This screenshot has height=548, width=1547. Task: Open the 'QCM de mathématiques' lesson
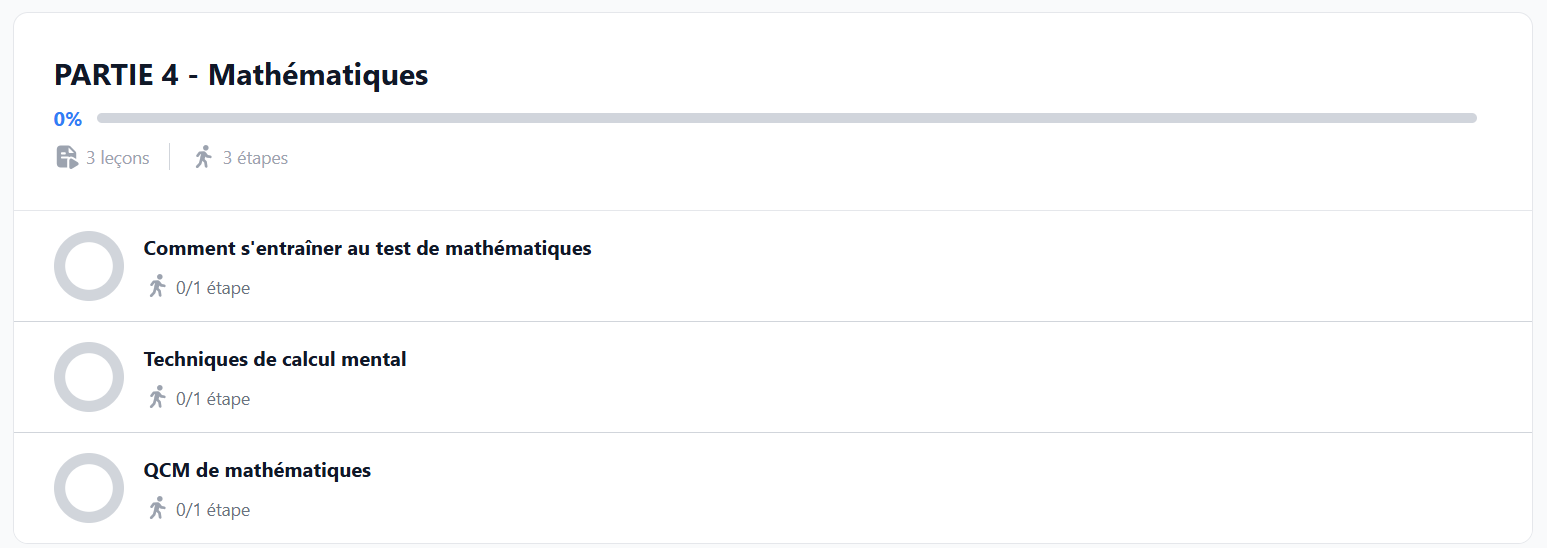257,470
